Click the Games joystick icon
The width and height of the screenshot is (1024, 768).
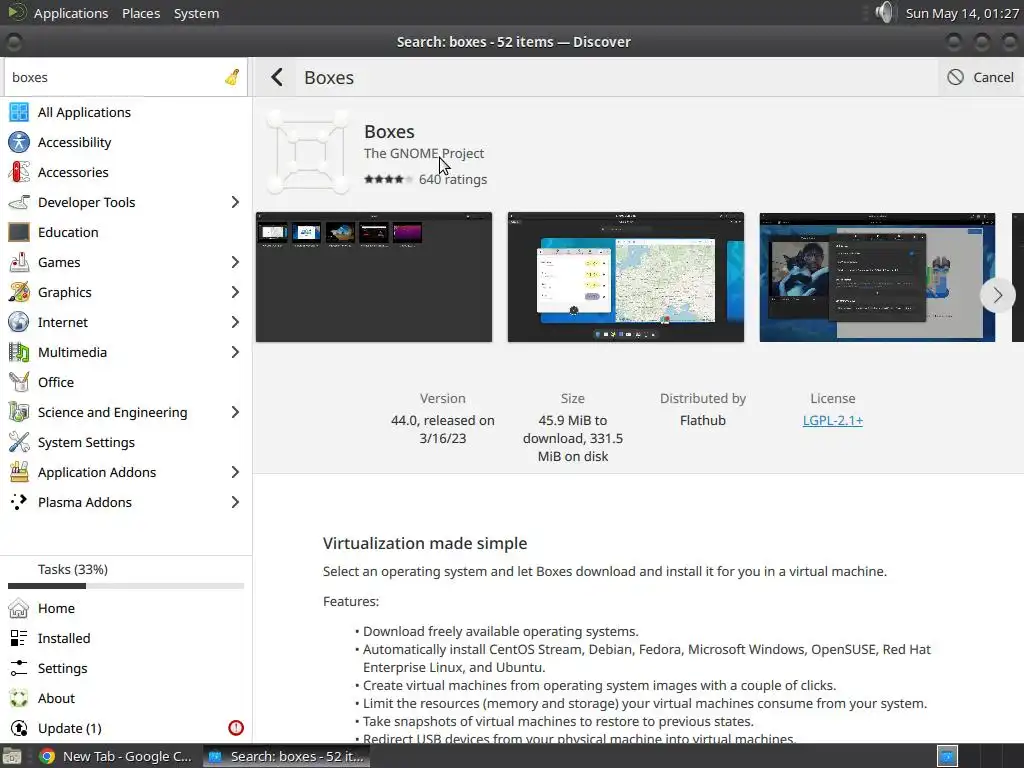tap(19, 263)
